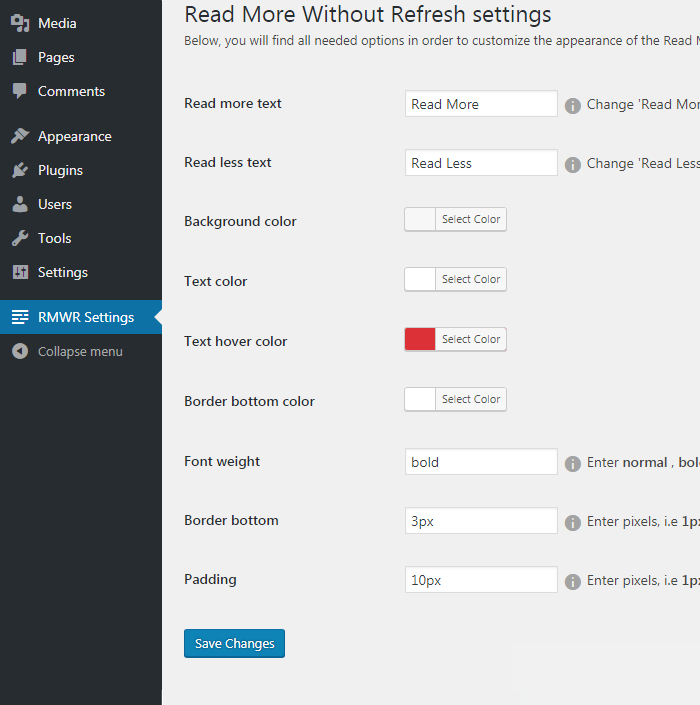Viewport: 700px width, 705px height.
Task: Click the Read More Without Refresh settings heading
Action: [x=367, y=14]
